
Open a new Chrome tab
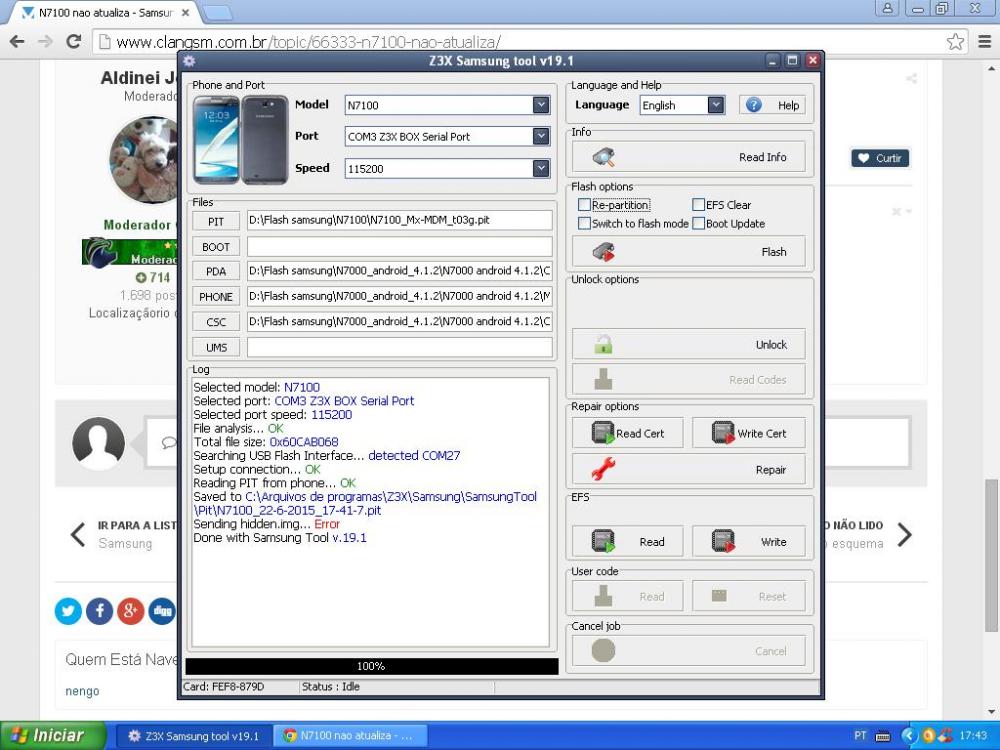coord(217,12)
